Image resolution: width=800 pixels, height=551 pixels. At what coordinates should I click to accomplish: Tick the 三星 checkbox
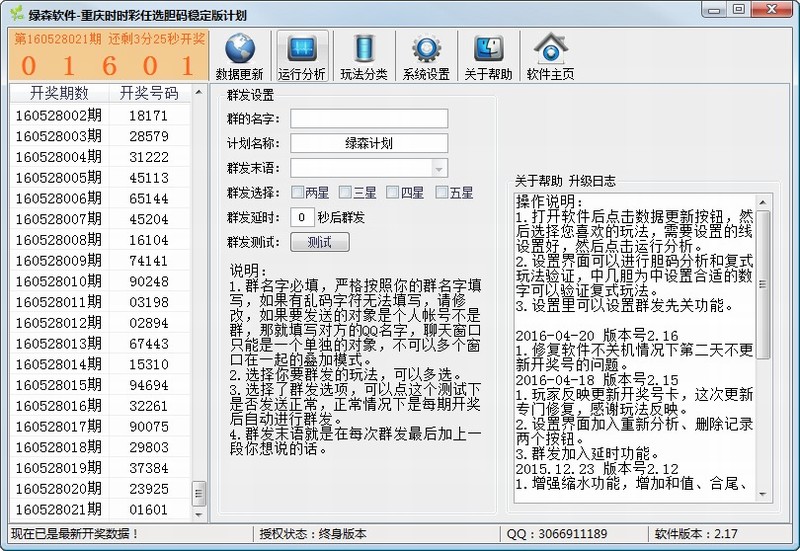(x=346, y=192)
